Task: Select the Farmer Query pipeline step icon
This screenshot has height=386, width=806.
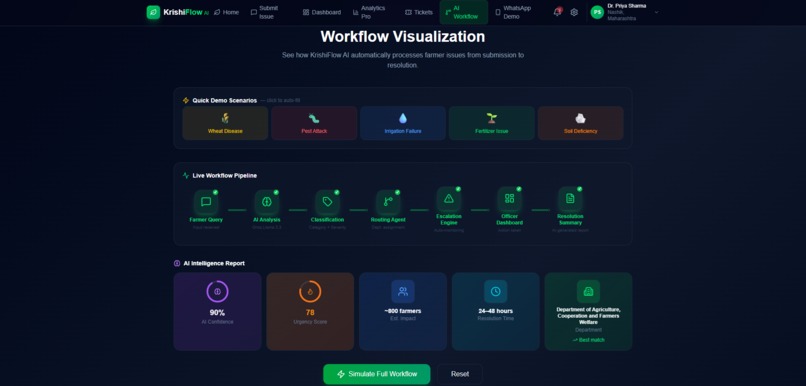Action: click(206, 201)
